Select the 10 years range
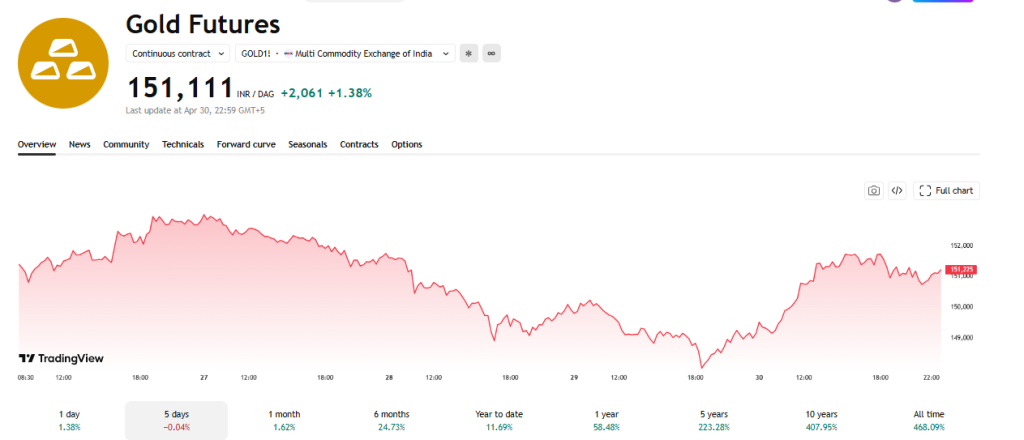 [x=822, y=420]
